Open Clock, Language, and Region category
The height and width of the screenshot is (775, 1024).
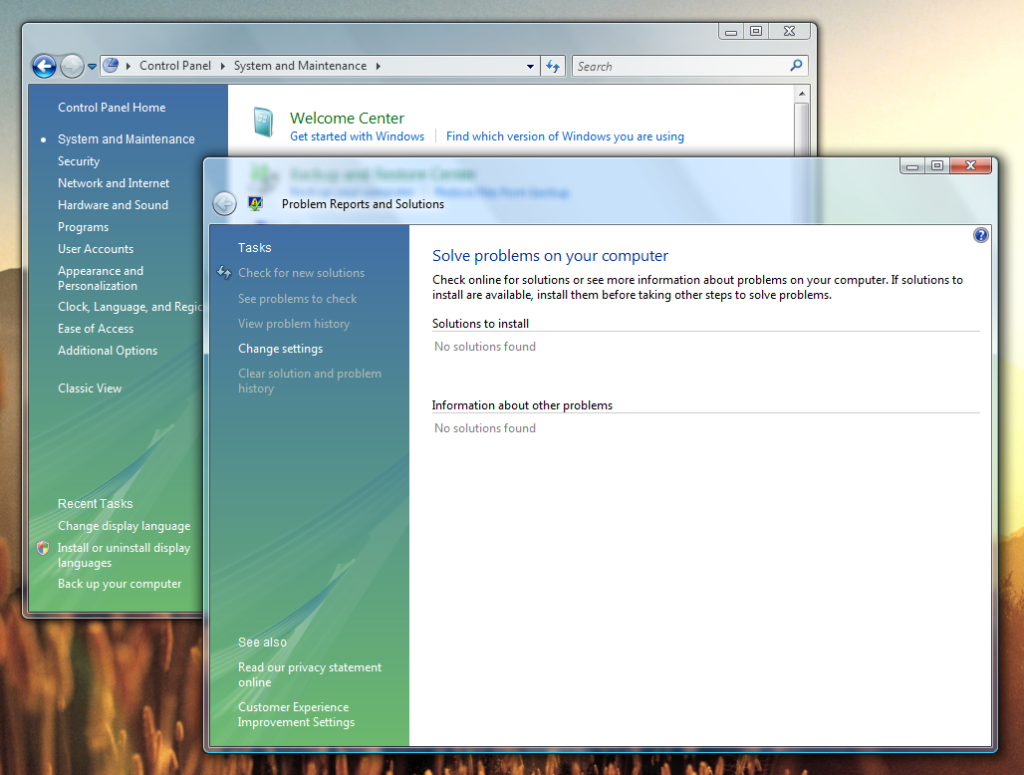tap(130, 307)
